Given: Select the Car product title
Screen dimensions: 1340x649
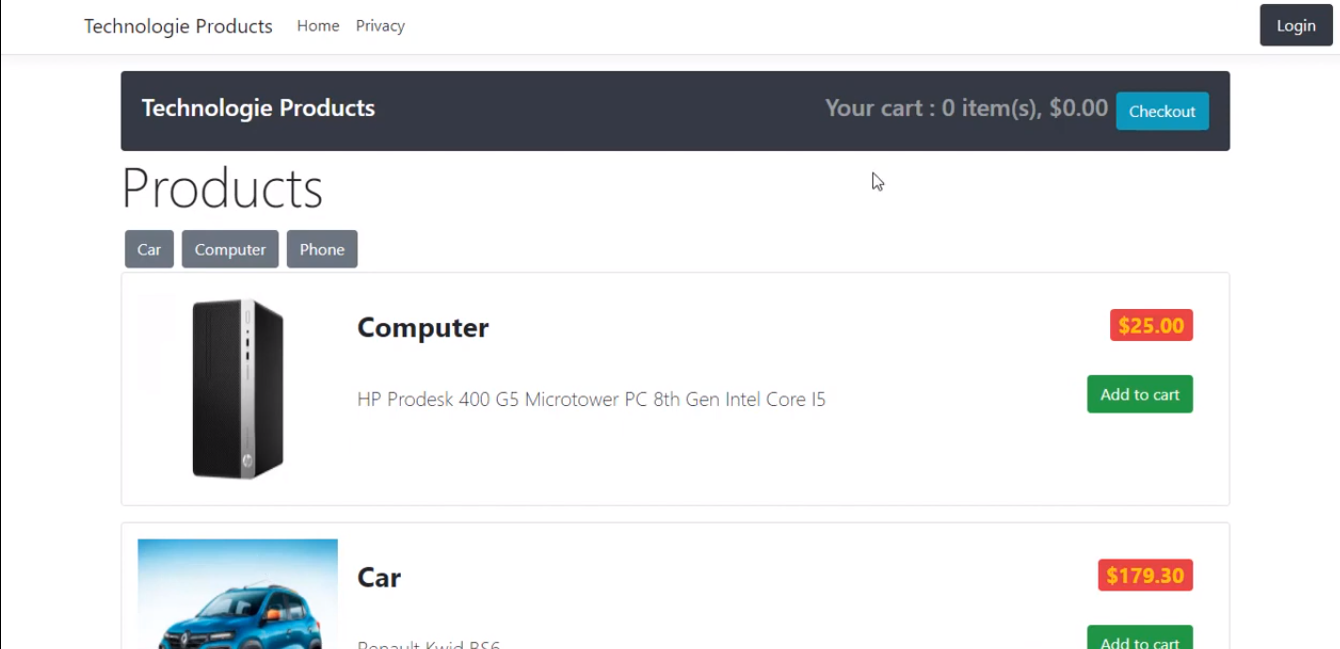Looking at the screenshot, I should point(379,578).
